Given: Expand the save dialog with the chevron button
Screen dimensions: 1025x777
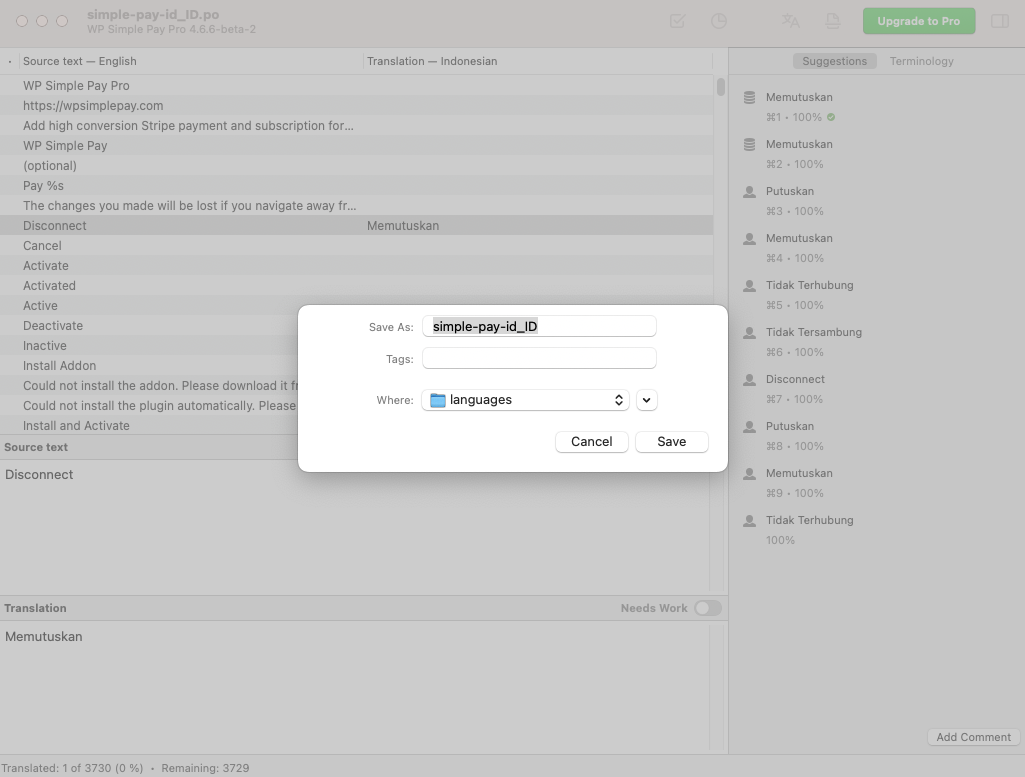Looking at the screenshot, I should click(646, 400).
